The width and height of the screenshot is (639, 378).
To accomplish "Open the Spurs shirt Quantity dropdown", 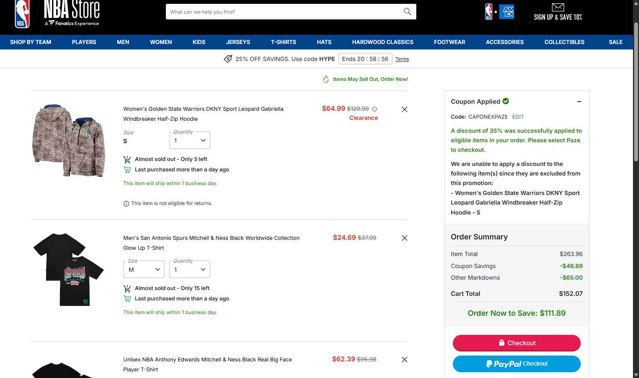I will pyautogui.click(x=189, y=269).
